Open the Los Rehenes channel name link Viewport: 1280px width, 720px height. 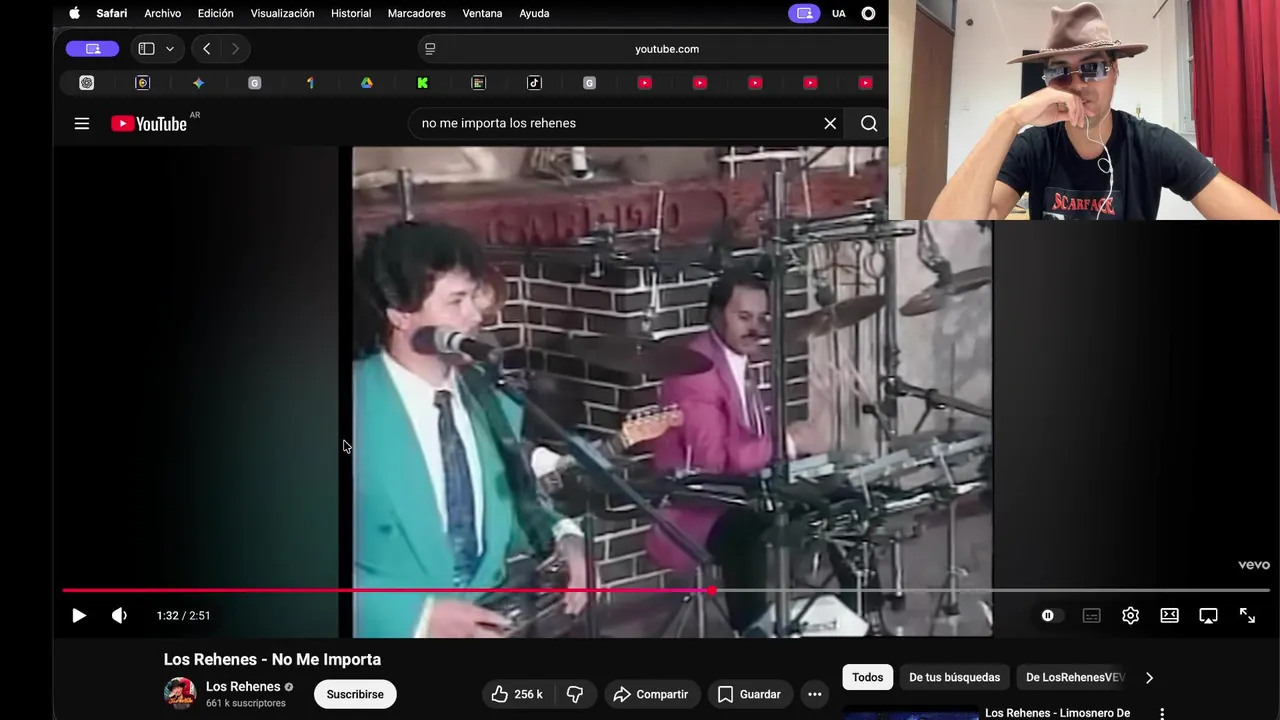tap(243, 686)
